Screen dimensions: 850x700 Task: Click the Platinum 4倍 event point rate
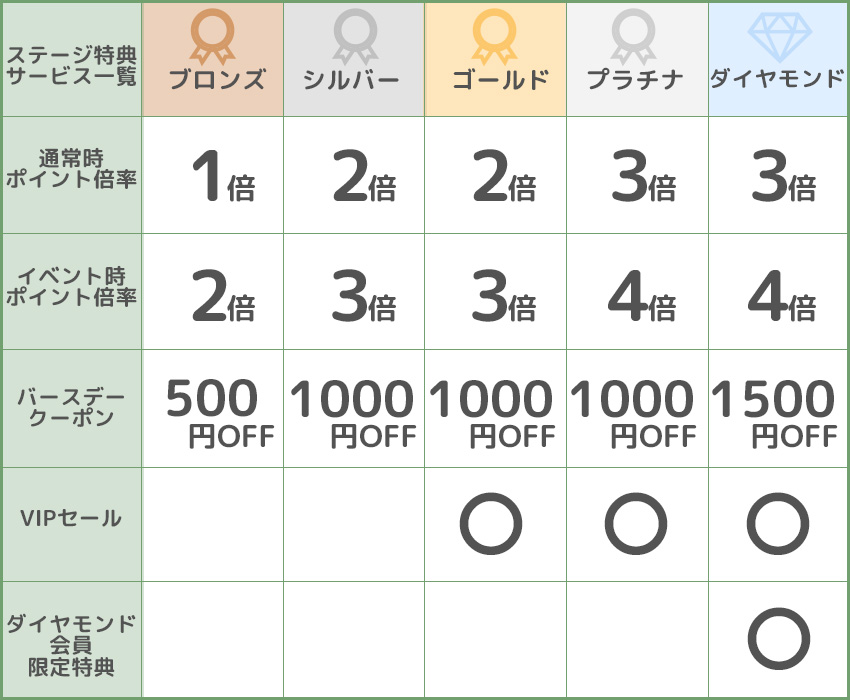[x=641, y=297]
